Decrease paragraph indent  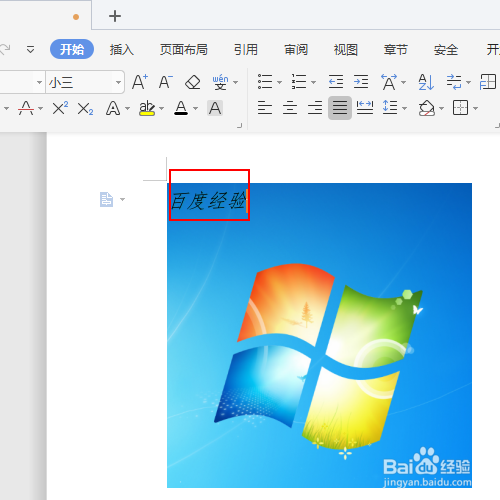coord(336,82)
